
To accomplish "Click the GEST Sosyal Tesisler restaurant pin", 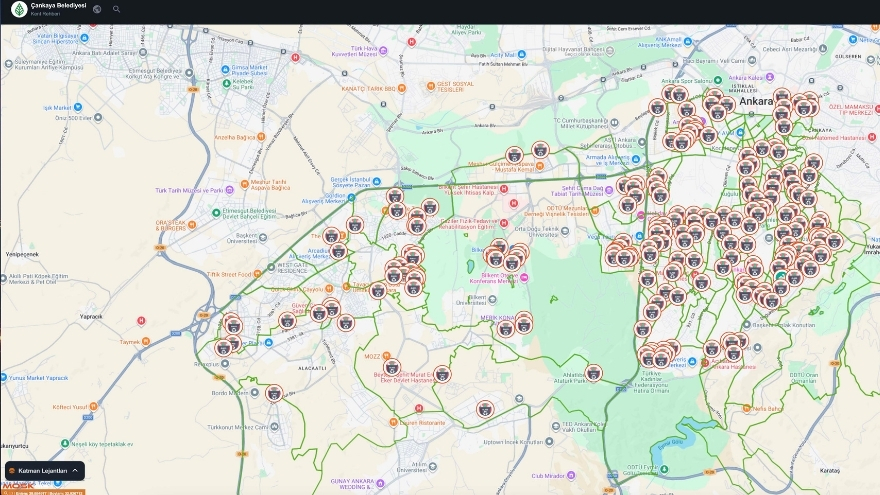I will pyautogui.click(x=431, y=87).
